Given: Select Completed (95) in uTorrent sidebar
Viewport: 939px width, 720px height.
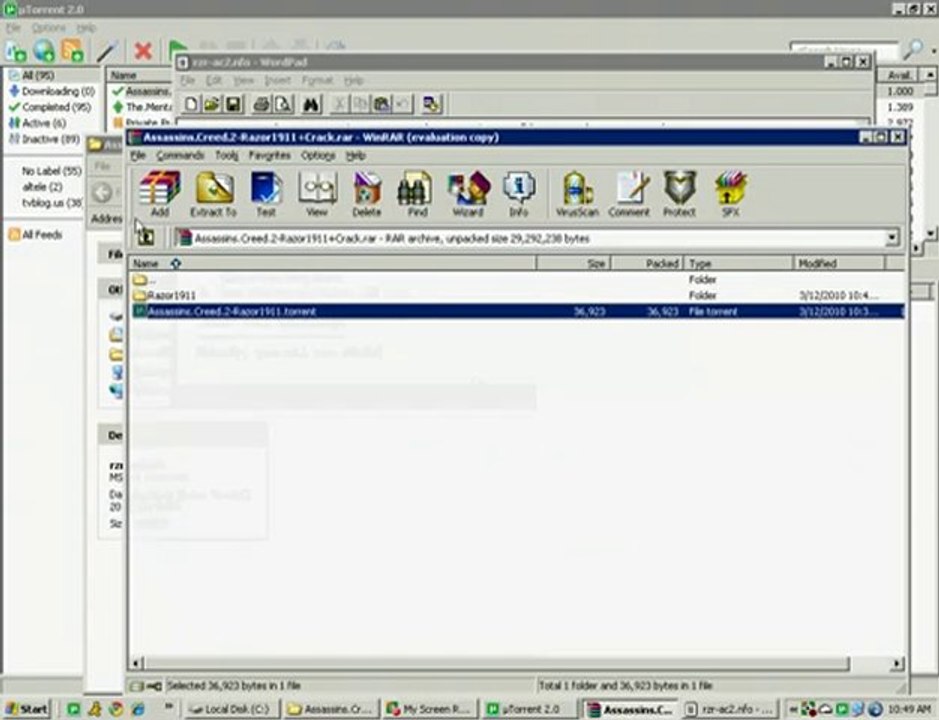Looking at the screenshot, I should click(50, 107).
